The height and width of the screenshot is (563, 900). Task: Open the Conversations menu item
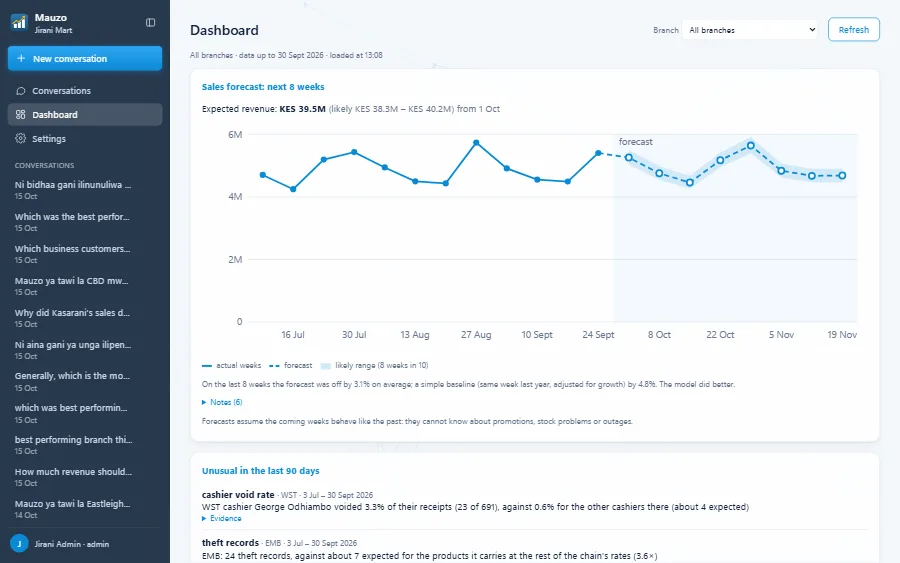[x=85, y=91]
